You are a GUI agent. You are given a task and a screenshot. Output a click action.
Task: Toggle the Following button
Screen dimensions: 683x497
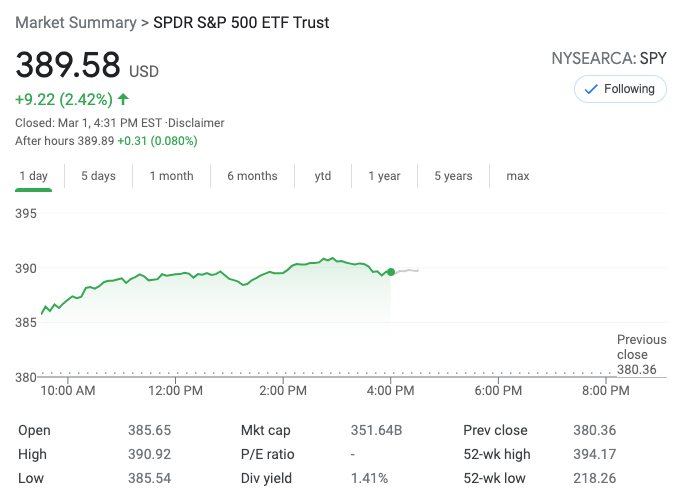coord(620,89)
